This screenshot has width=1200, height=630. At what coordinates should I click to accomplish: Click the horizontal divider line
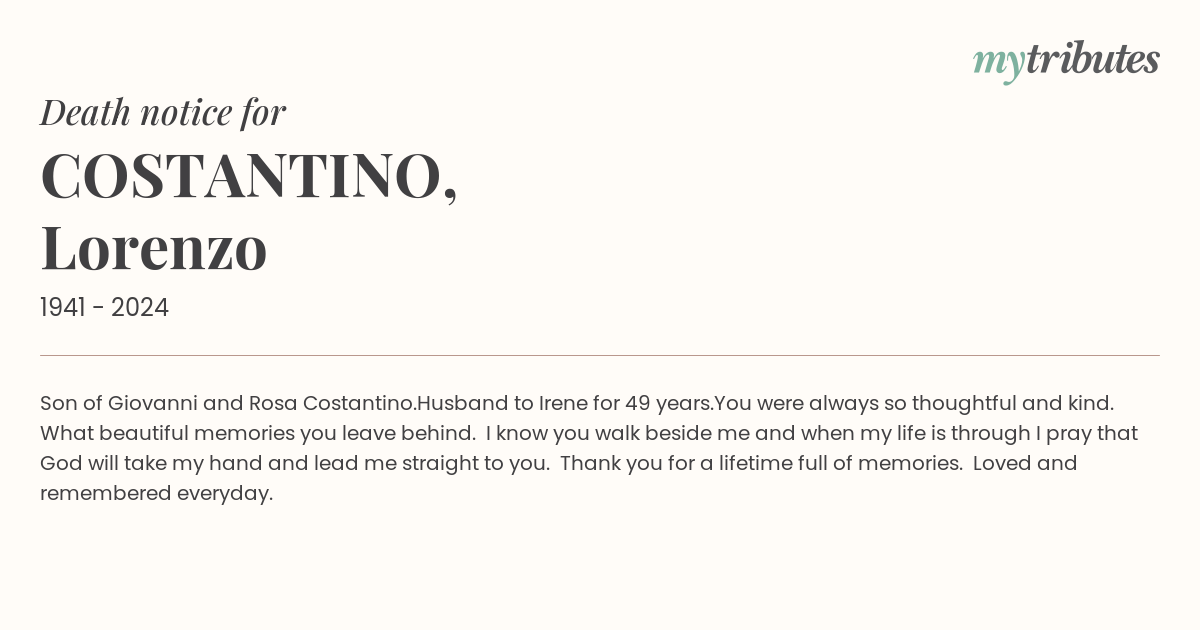point(600,355)
